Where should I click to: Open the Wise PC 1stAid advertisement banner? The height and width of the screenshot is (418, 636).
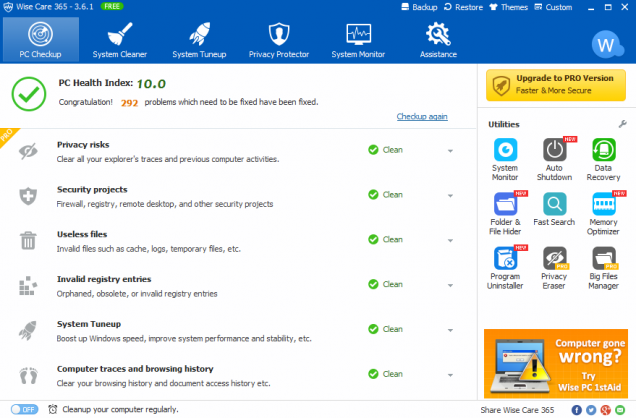556,364
